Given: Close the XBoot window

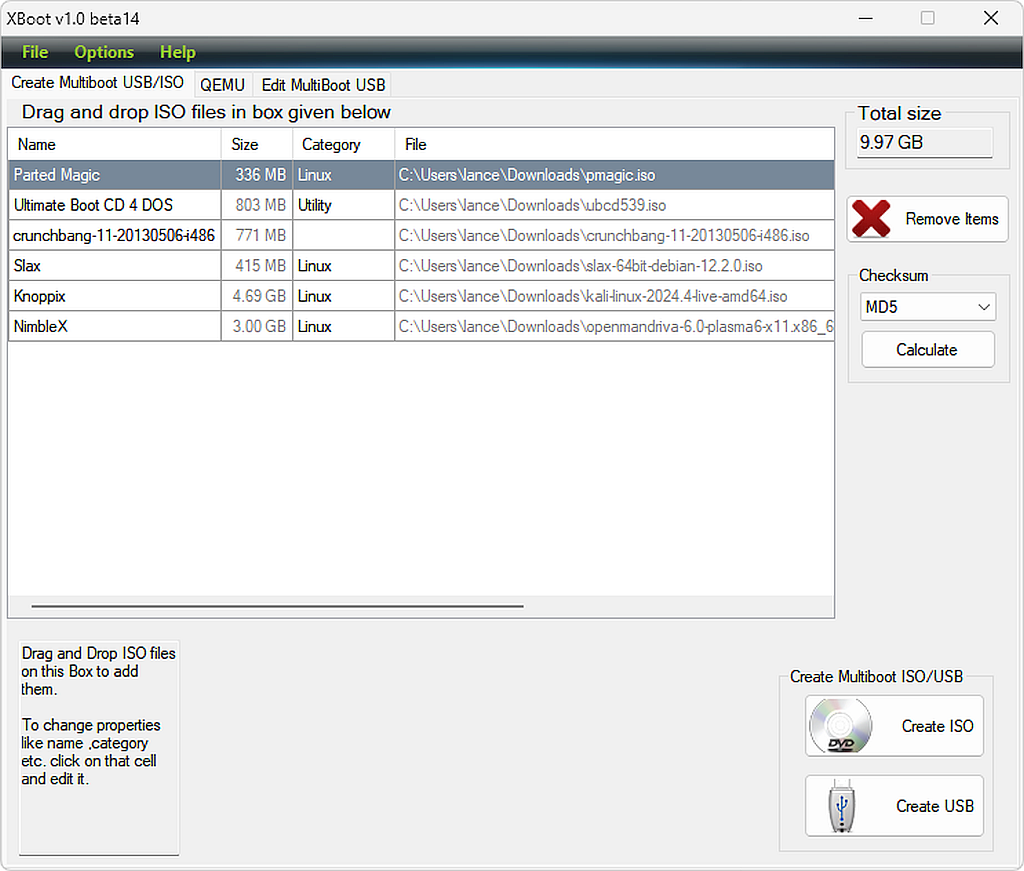Looking at the screenshot, I should [991, 18].
